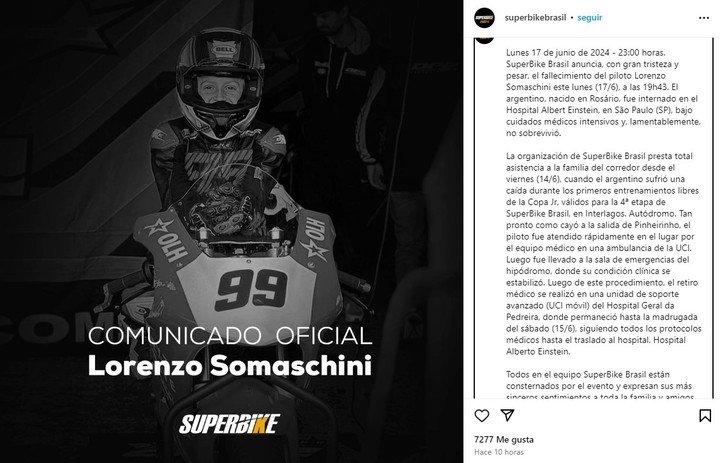View who liked: 7277 Me gusta
720x463 pixels.
point(504,439)
